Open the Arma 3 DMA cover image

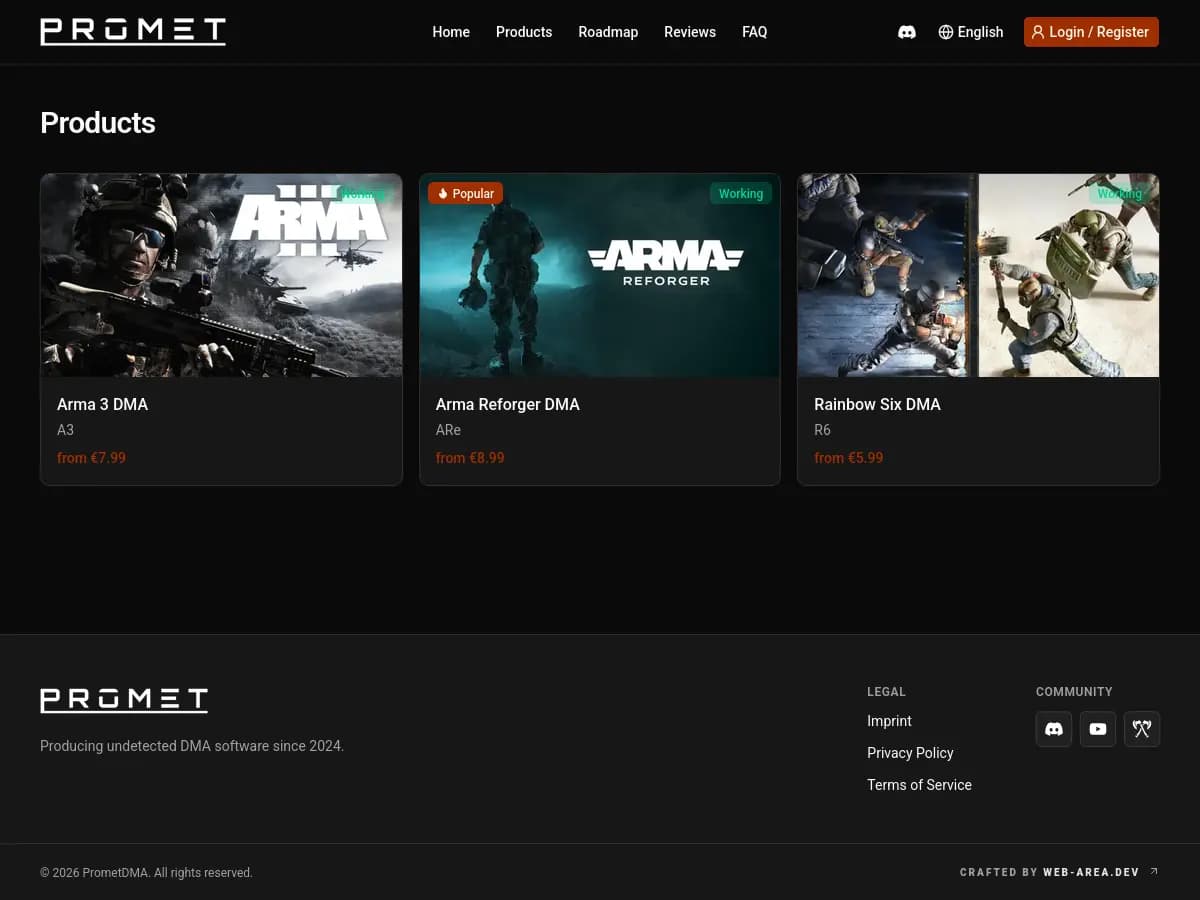coord(221,275)
